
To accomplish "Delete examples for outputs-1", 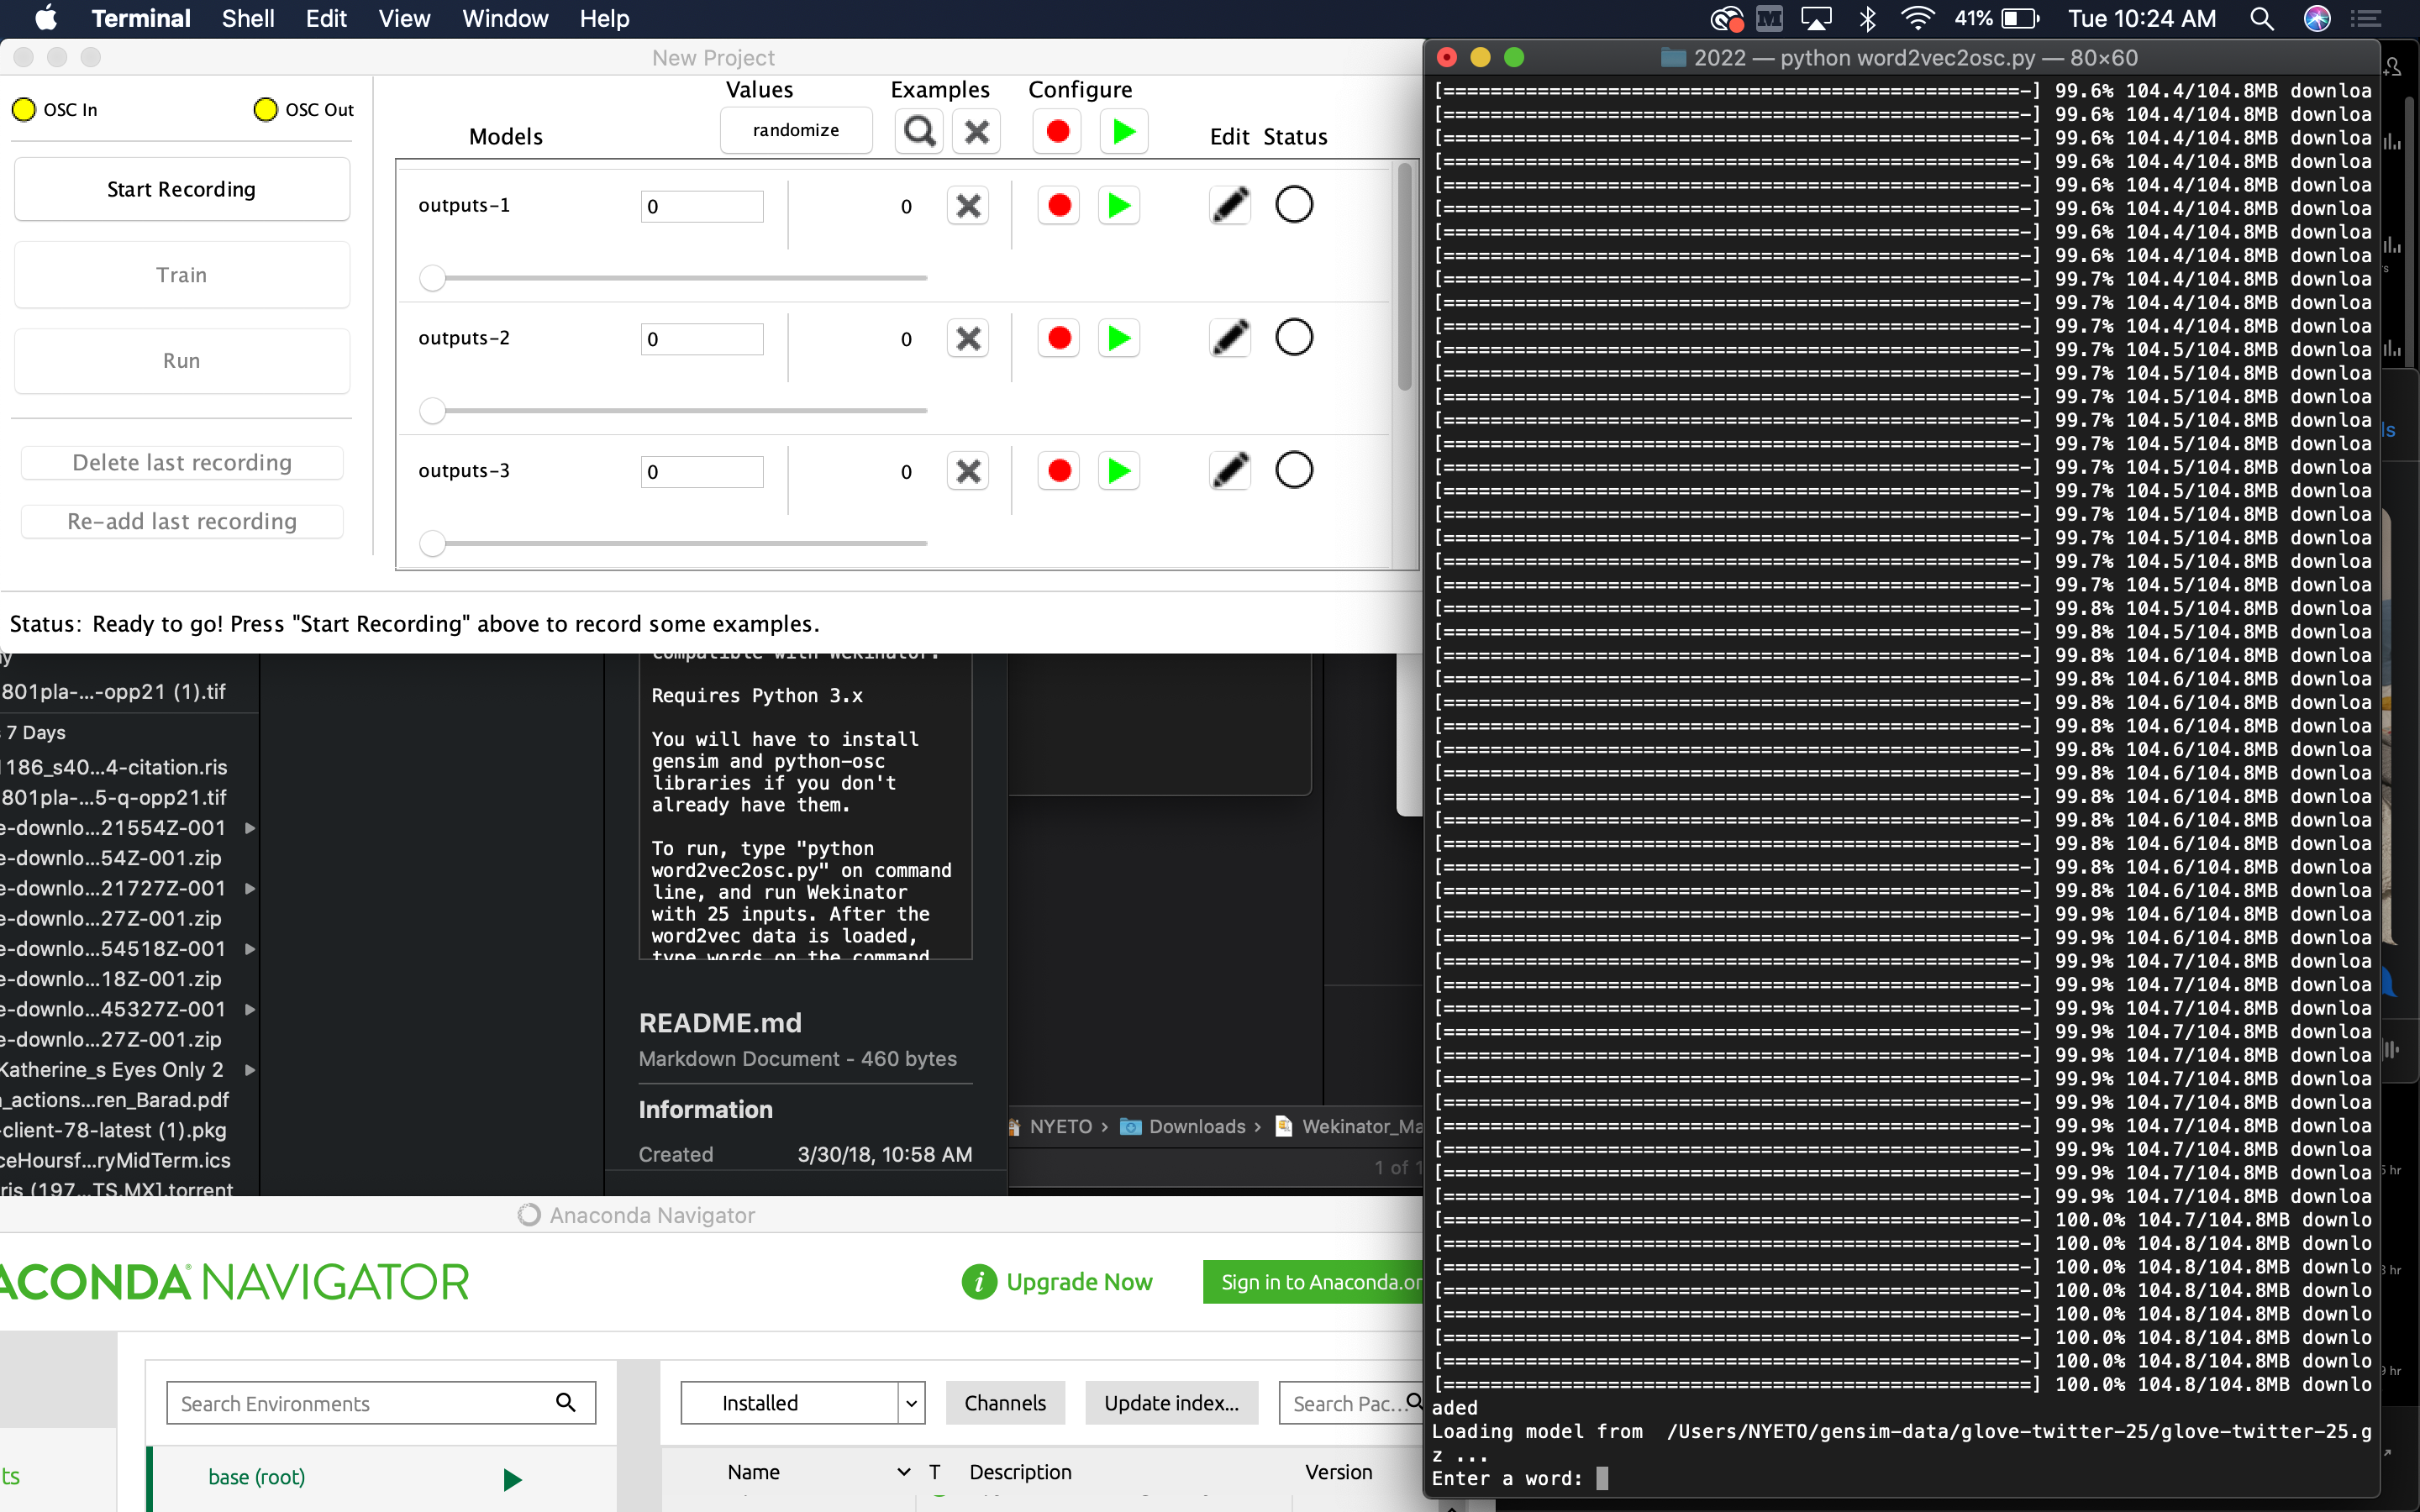I will [x=967, y=206].
